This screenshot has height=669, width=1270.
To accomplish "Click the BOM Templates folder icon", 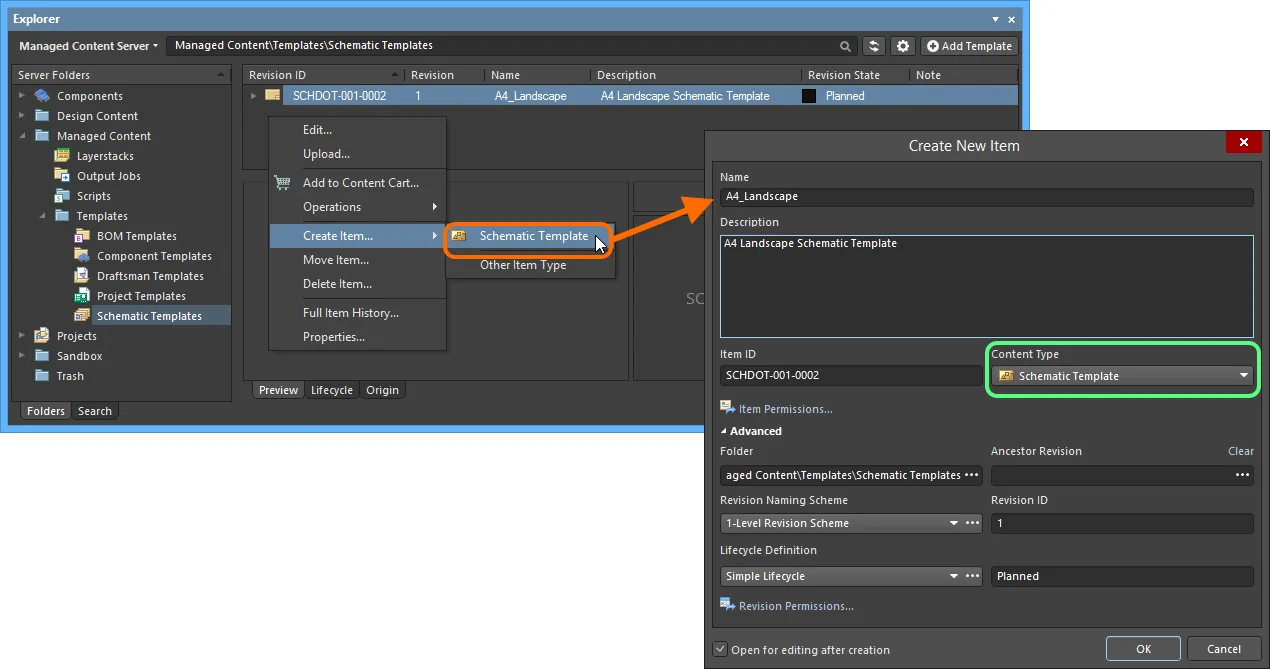I will 82,236.
